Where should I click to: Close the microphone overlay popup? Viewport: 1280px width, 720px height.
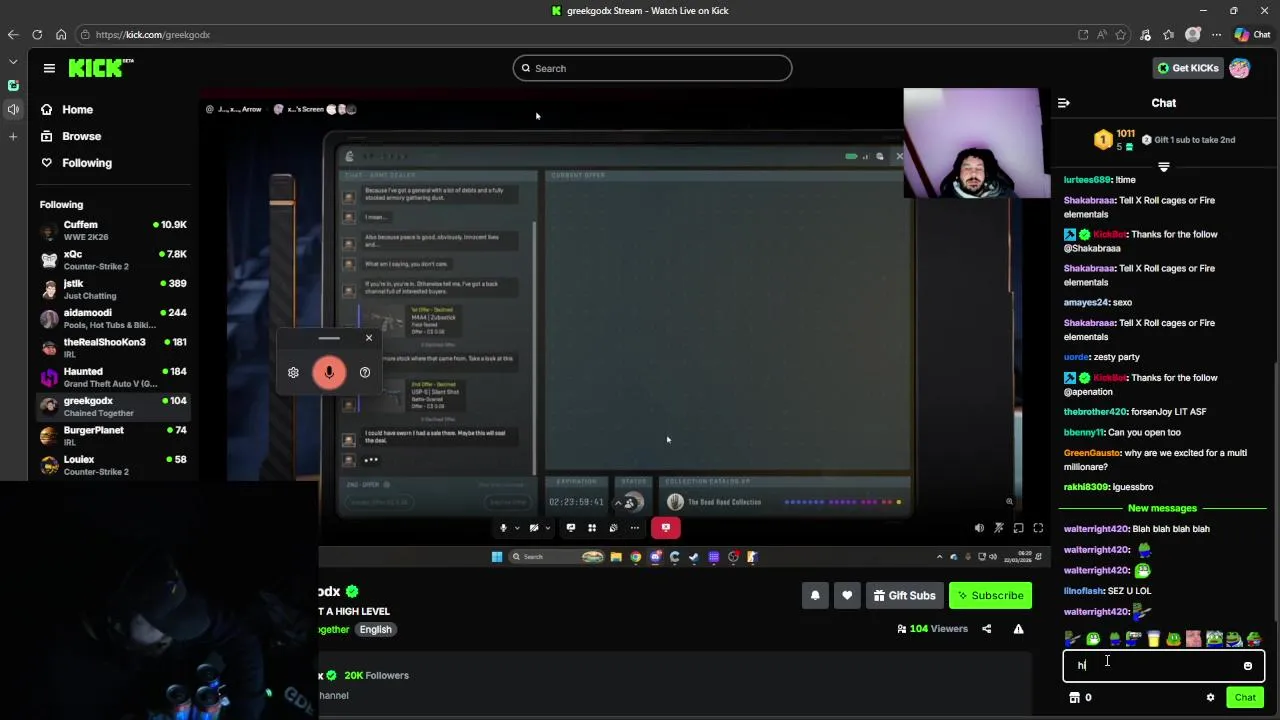click(x=369, y=338)
